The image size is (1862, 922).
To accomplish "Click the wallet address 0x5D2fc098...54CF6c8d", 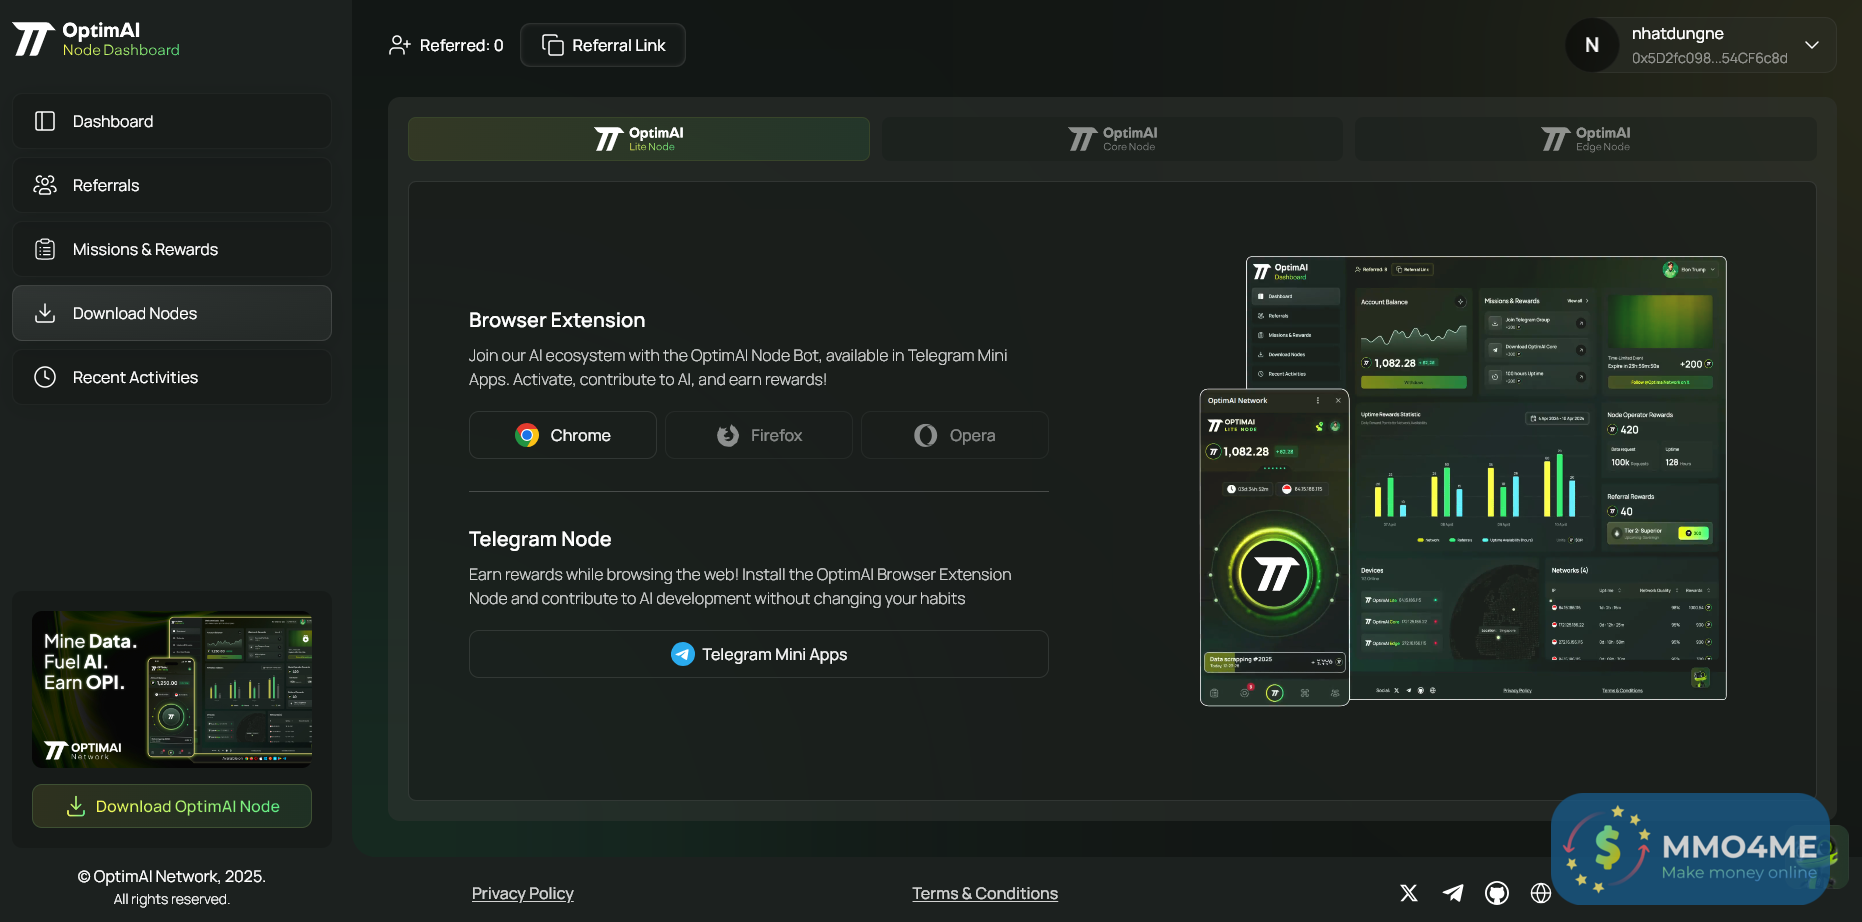I will tap(1710, 58).
